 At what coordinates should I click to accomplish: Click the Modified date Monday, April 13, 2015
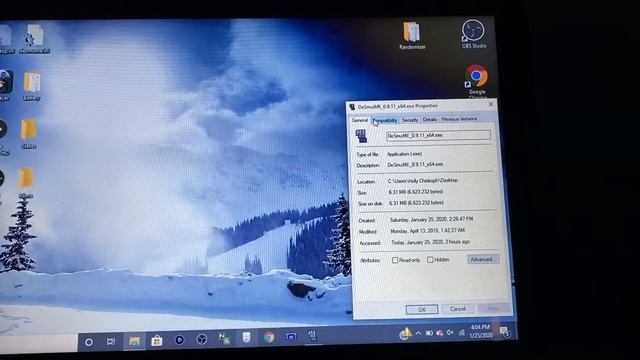pyautogui.click(x=427, y=231)
